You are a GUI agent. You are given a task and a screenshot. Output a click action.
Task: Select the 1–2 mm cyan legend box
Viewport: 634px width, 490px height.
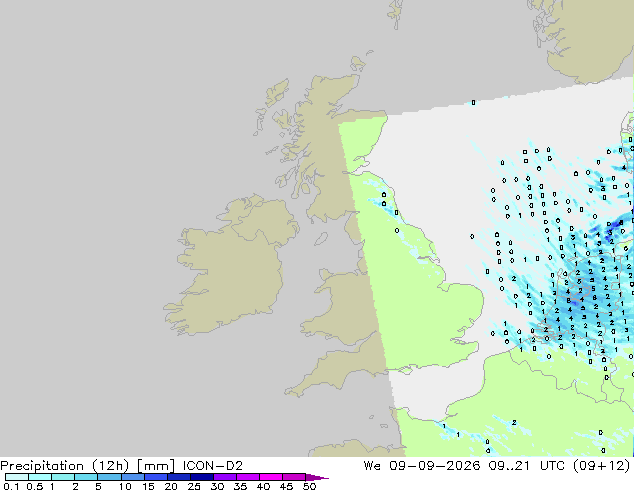[x=63, y=477]
